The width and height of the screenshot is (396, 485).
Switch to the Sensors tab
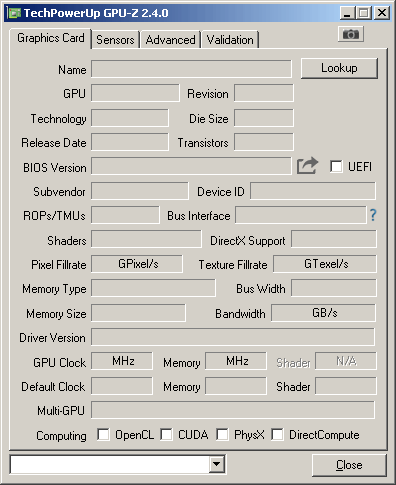115,40
